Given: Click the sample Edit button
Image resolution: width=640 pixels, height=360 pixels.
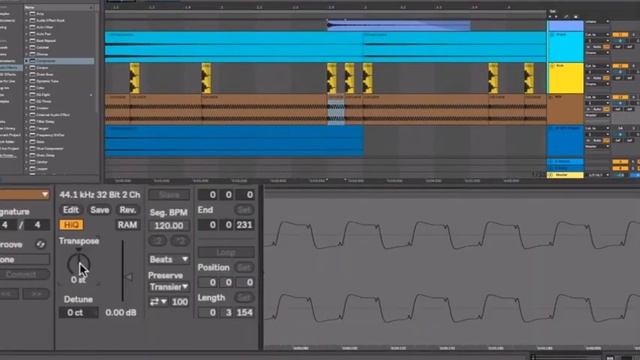Looking at the screenshot, I should pyautogui.click(x=71, y=210).
